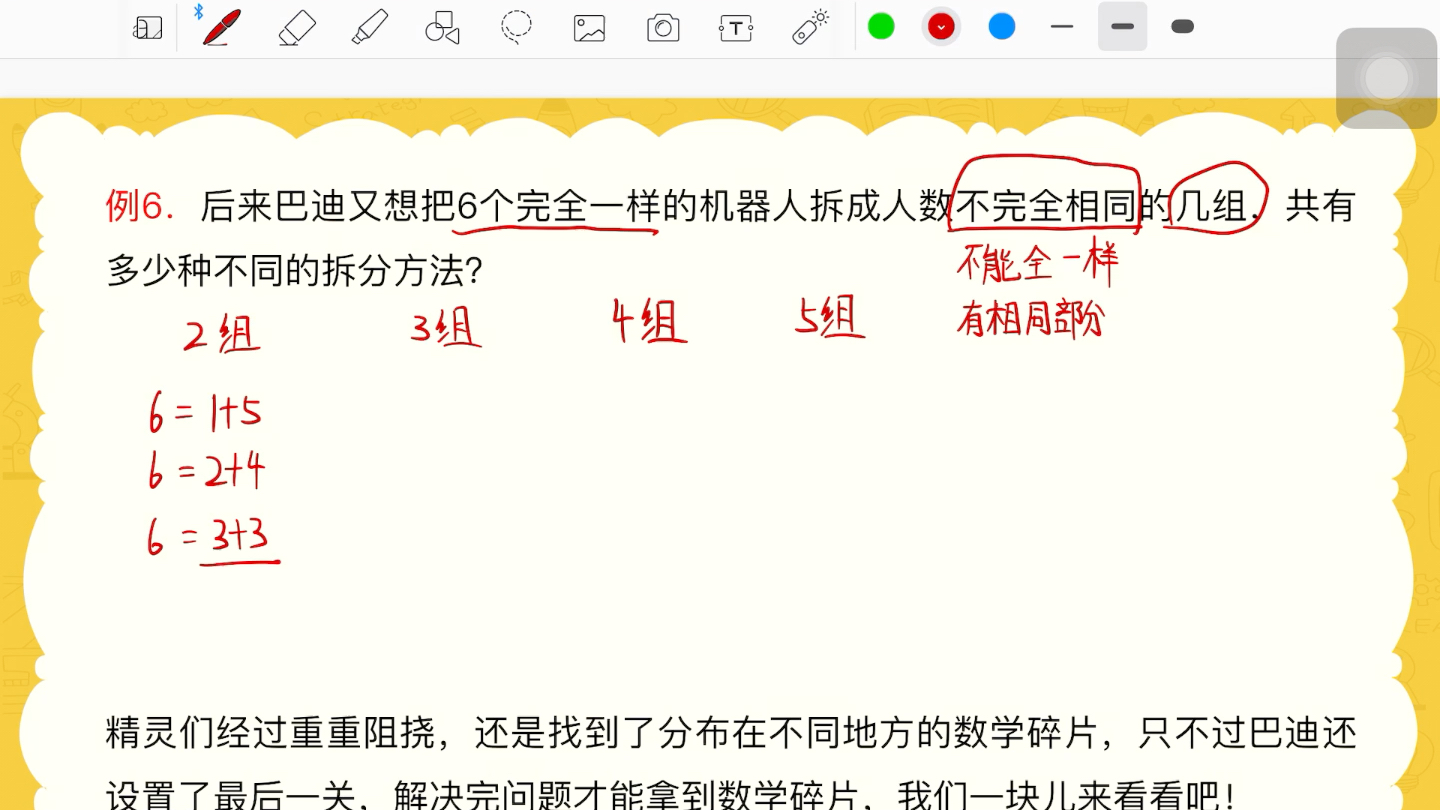
Task: Choose the green pen color
Action: 881,27
